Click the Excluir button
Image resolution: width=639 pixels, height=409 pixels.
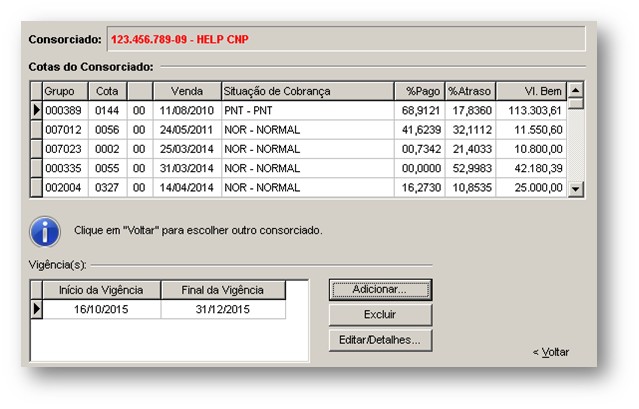pos(380,315)
